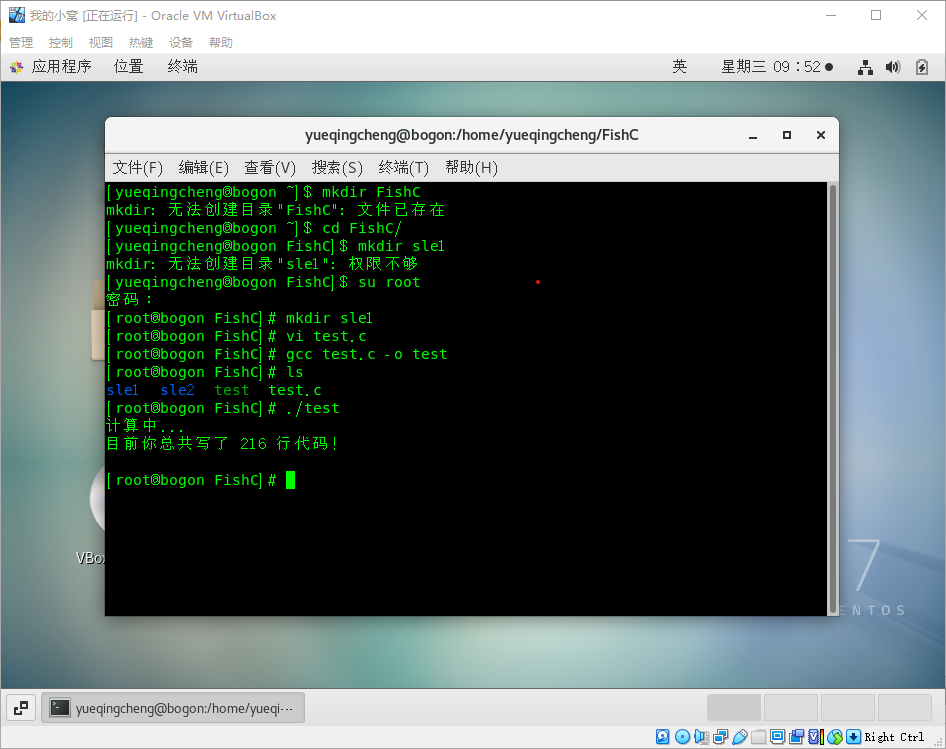
Task: Open VirtualBox 管理 menu
Action: [21, 42]
